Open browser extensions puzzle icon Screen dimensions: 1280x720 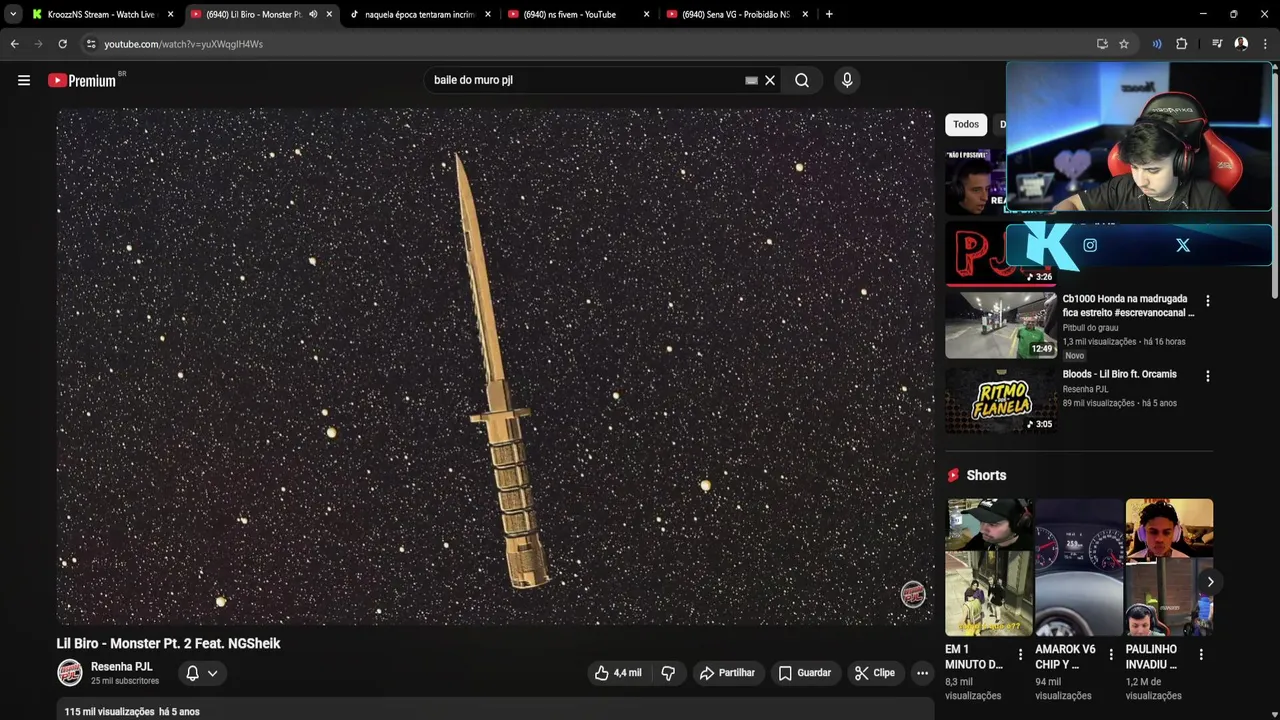click(1181, 44)
